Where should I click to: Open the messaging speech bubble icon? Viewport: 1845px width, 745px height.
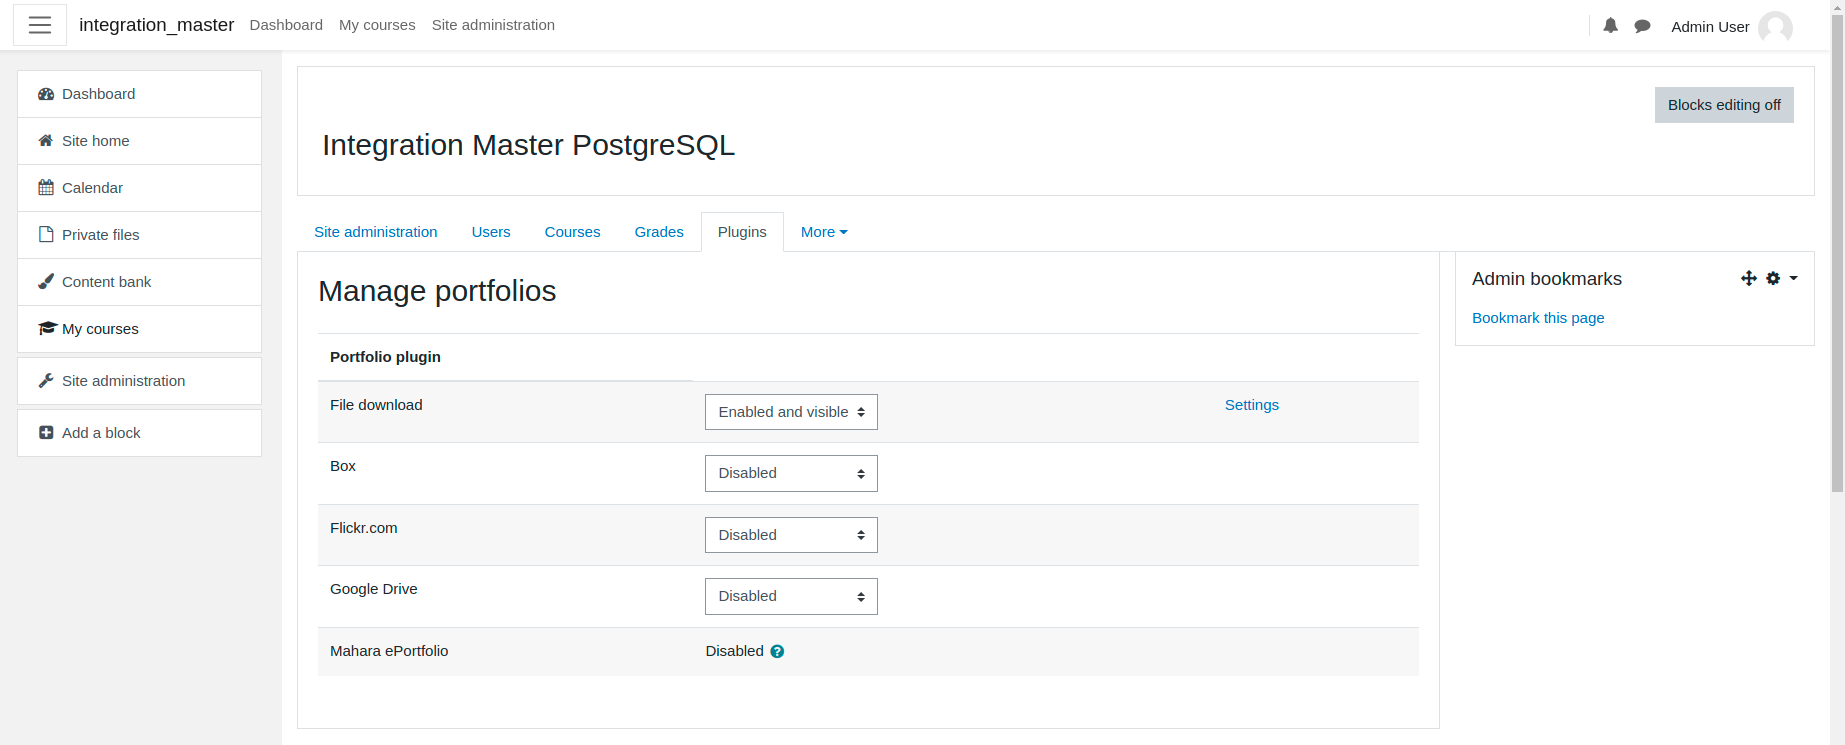click(1642, 26)
